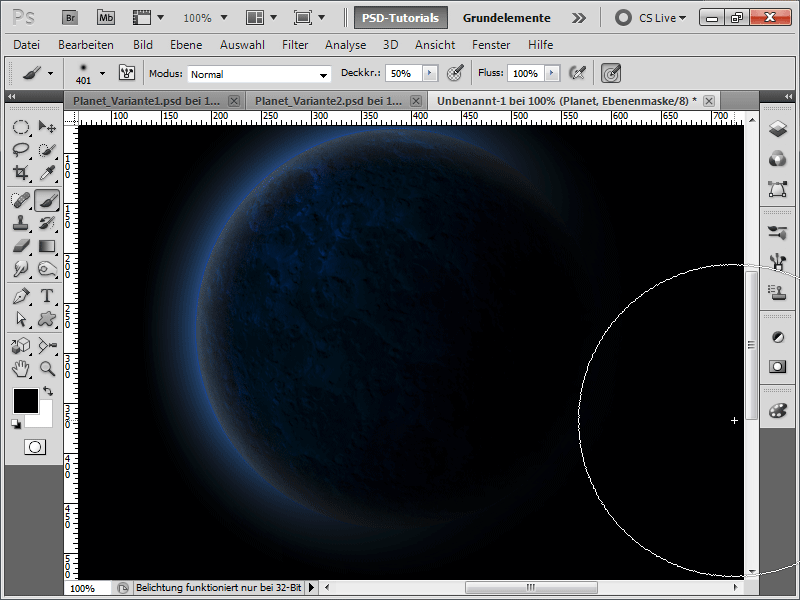This screenshot has height=600, width=800.
Task: Toggle the Brush panel button
Action: click(127, 73)
